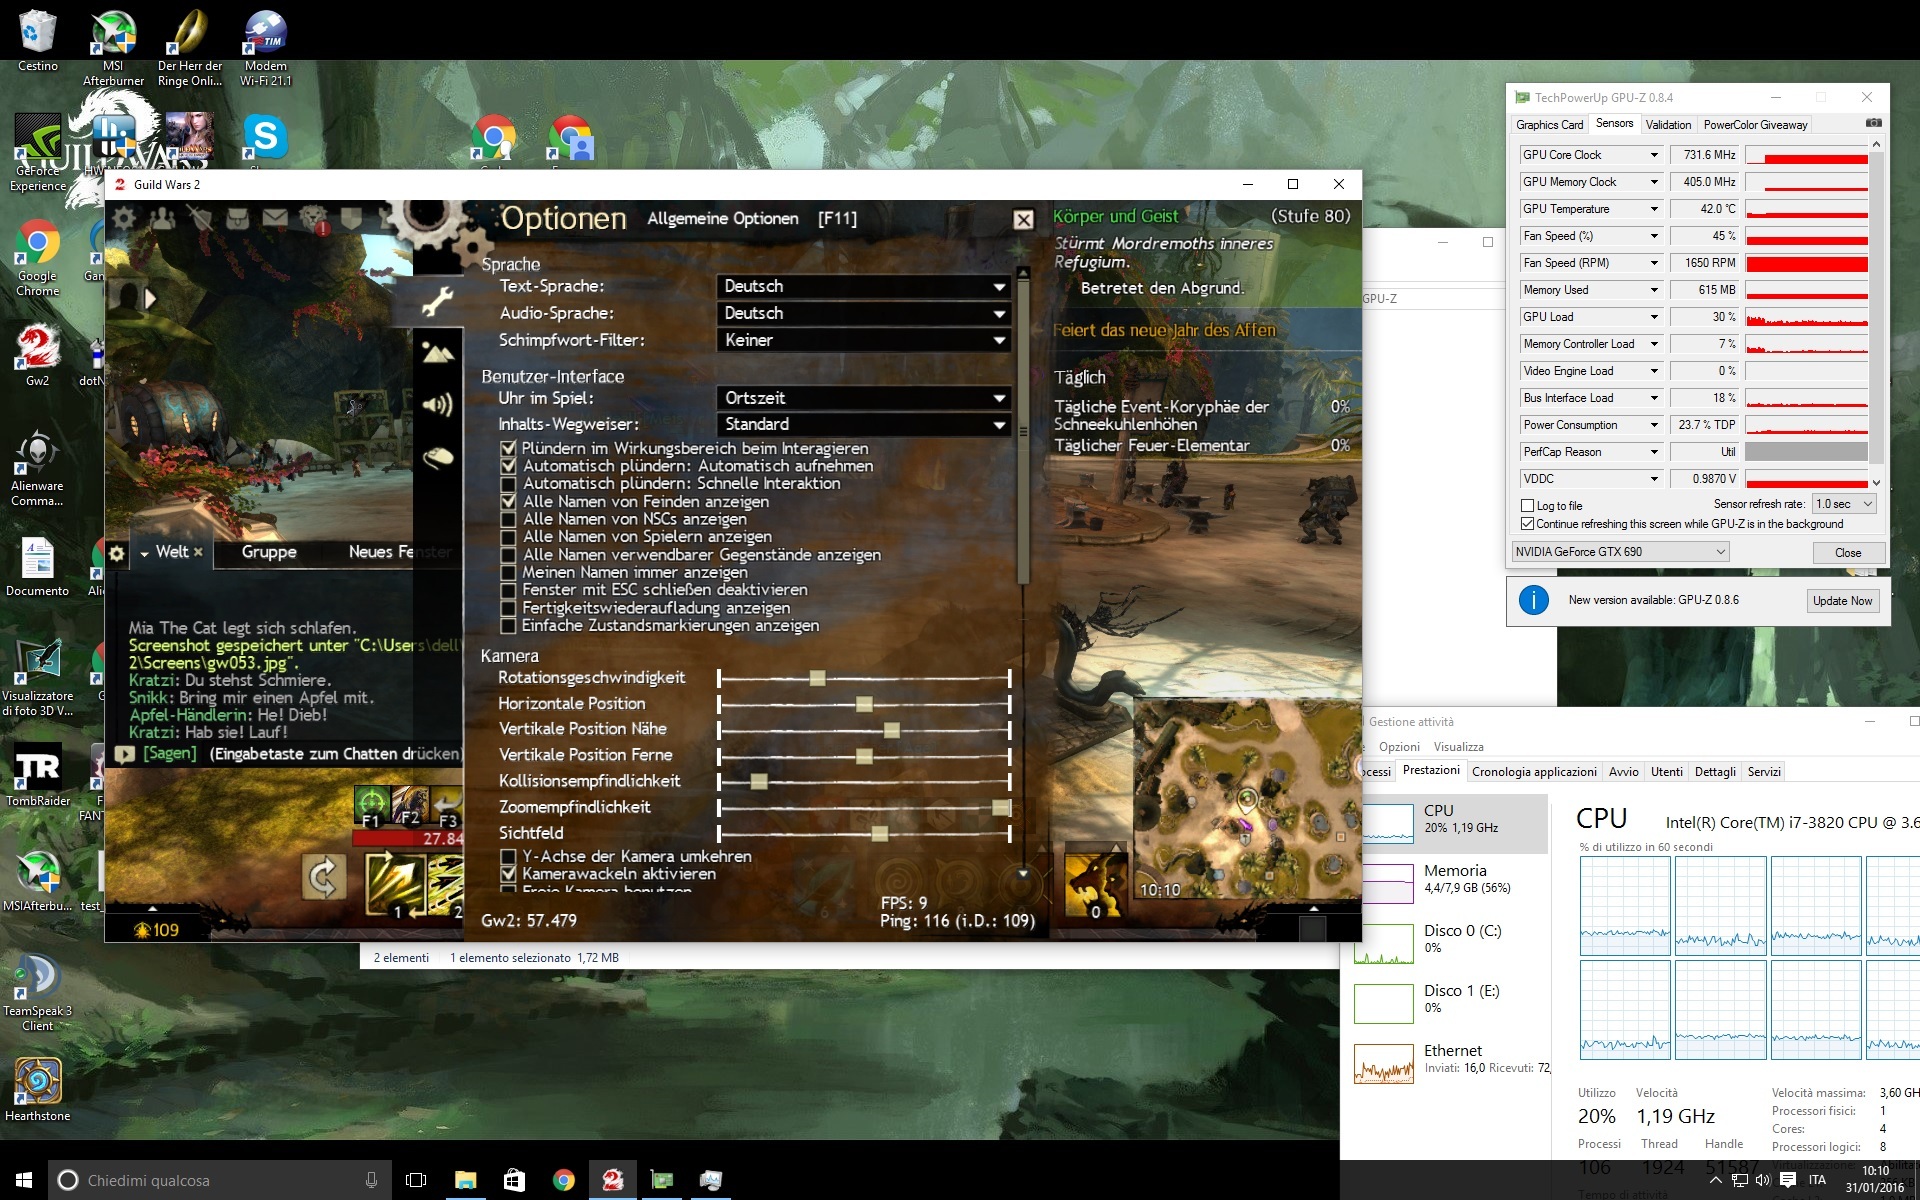Switch to GPU-Z Graphics Card tab
This screenshot has height=1200, width=1920.
coord(1549,125)
